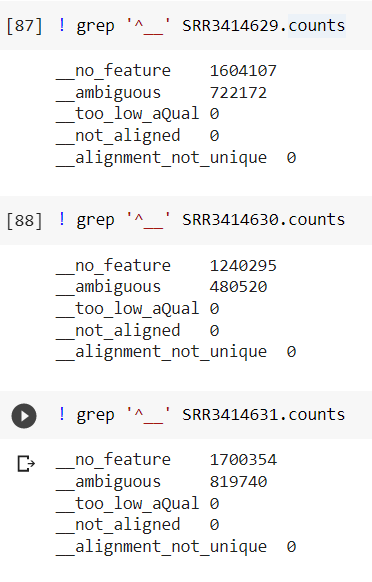This screenshot has height=582, width=372.
Task: Click the no_feature value 1240295
Action: pyautogui.click(x=243, y=265)
